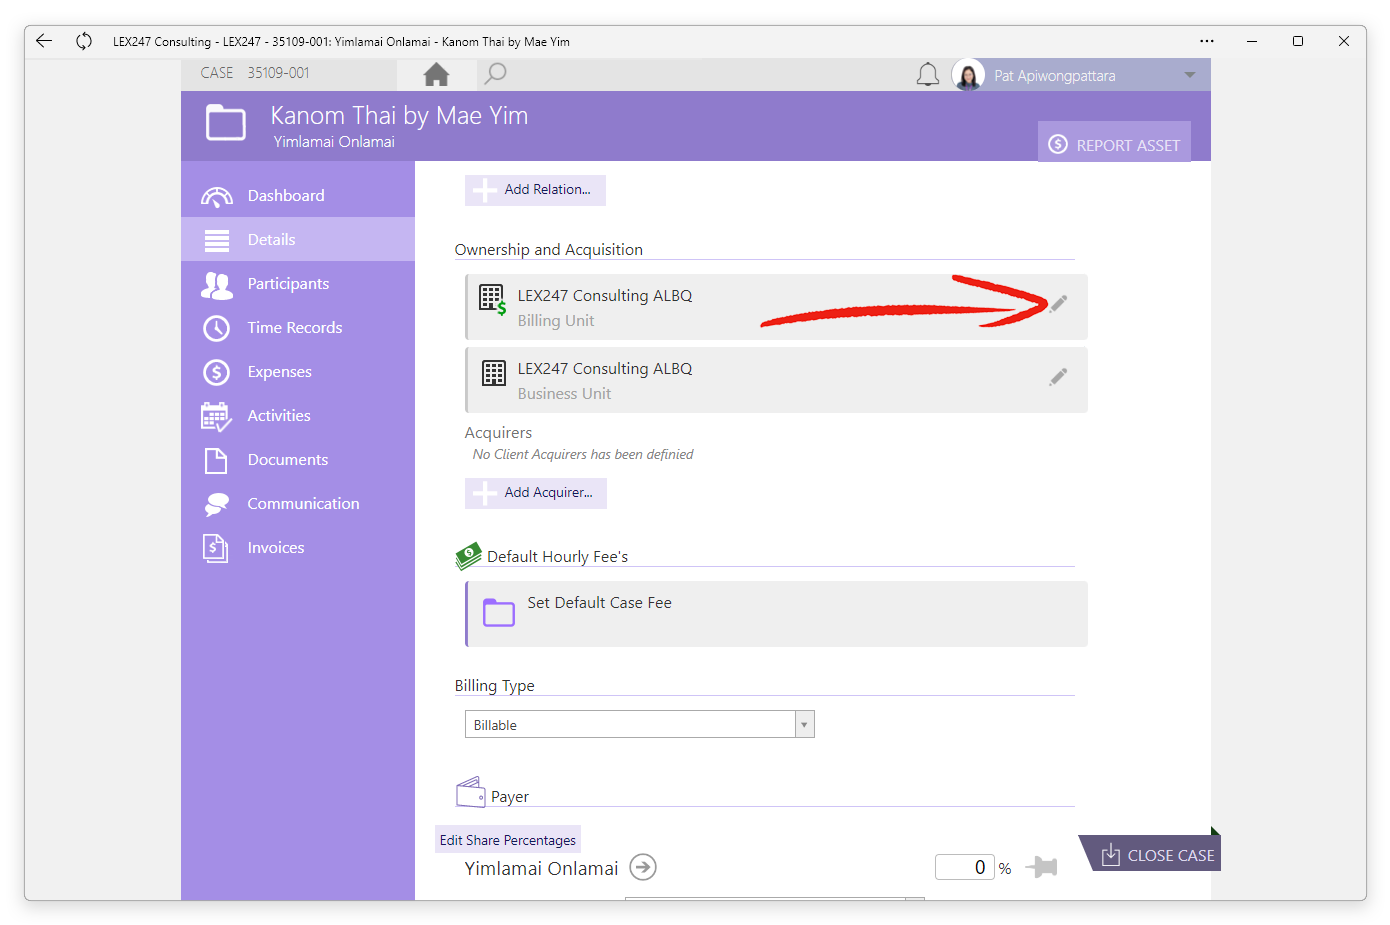The image size is (1390, 925).
Task: Click the CASE 35109-001 label
Action: [255, 73]
